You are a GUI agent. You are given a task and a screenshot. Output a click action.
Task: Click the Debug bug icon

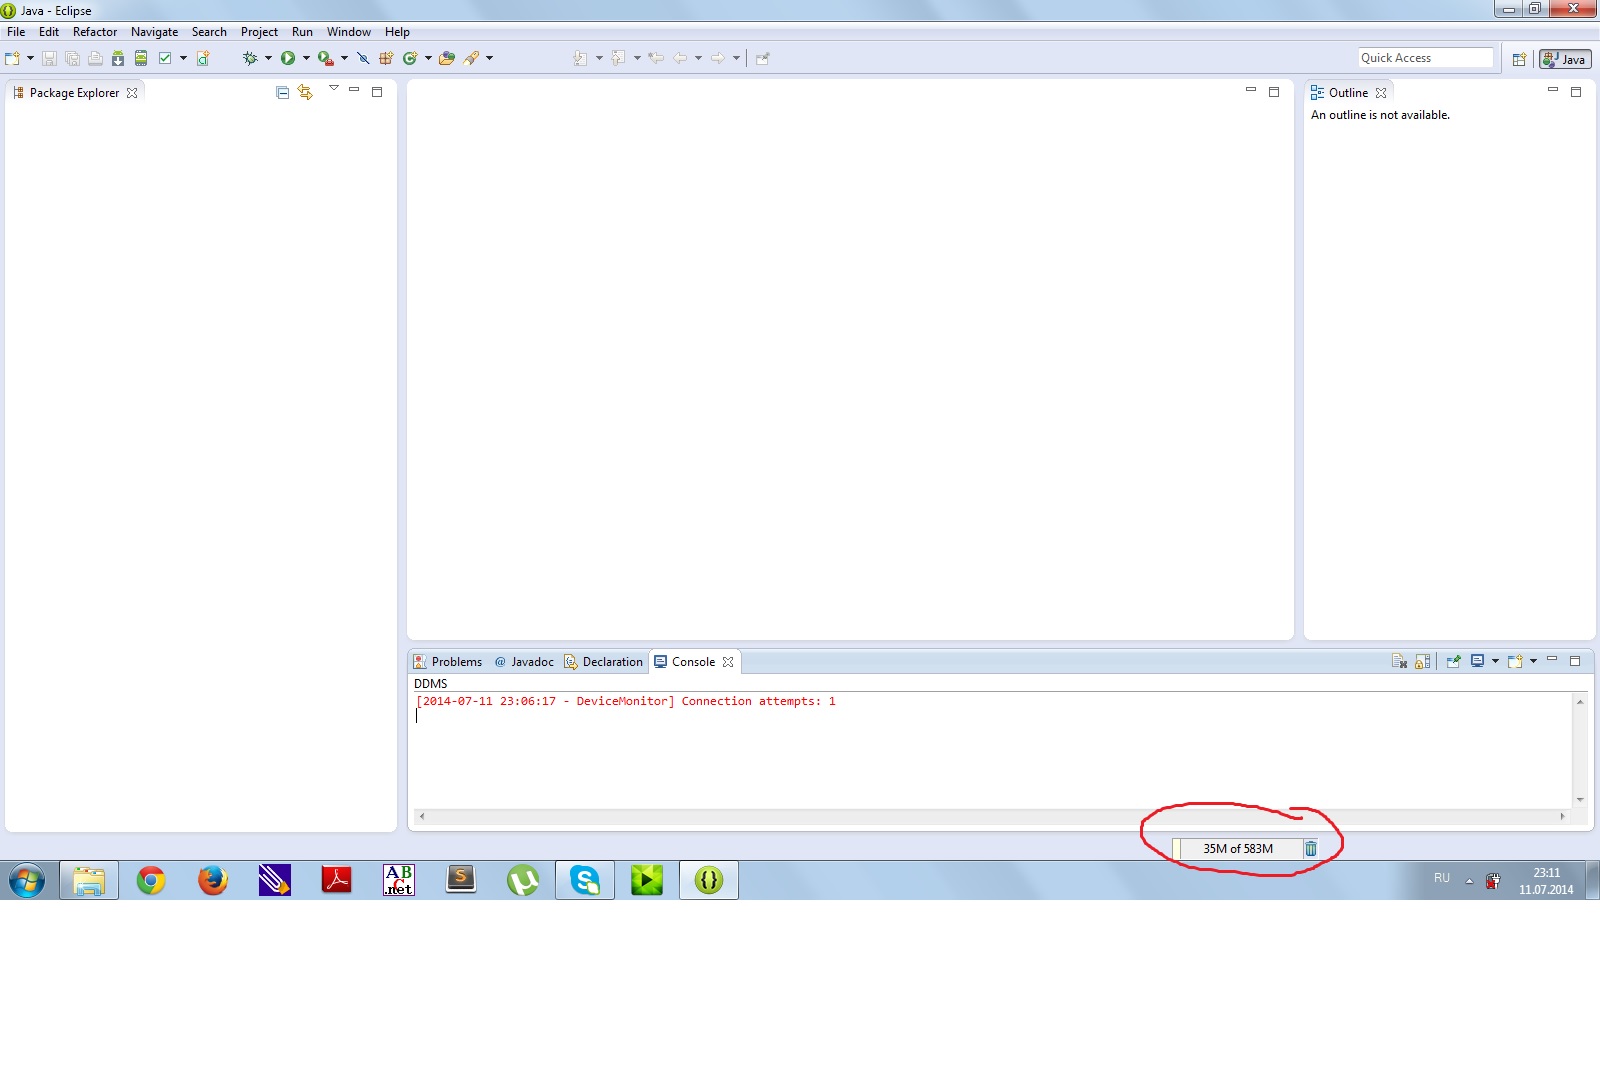(250, 58)
